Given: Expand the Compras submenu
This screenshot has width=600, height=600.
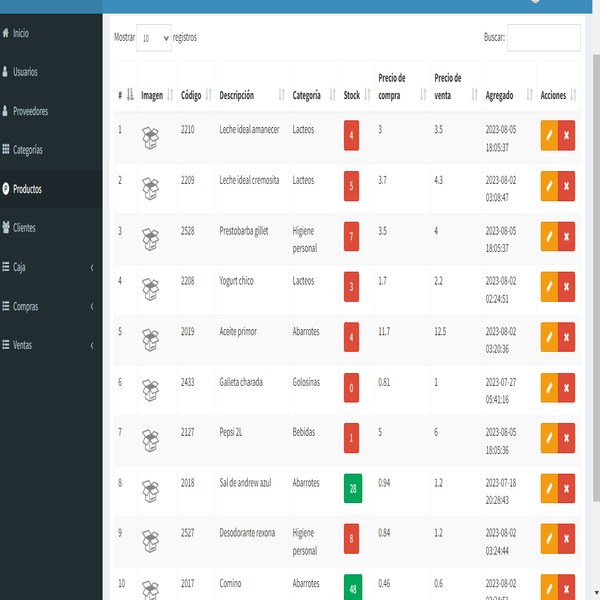Looking at the screenshot, I should [51, 306].
